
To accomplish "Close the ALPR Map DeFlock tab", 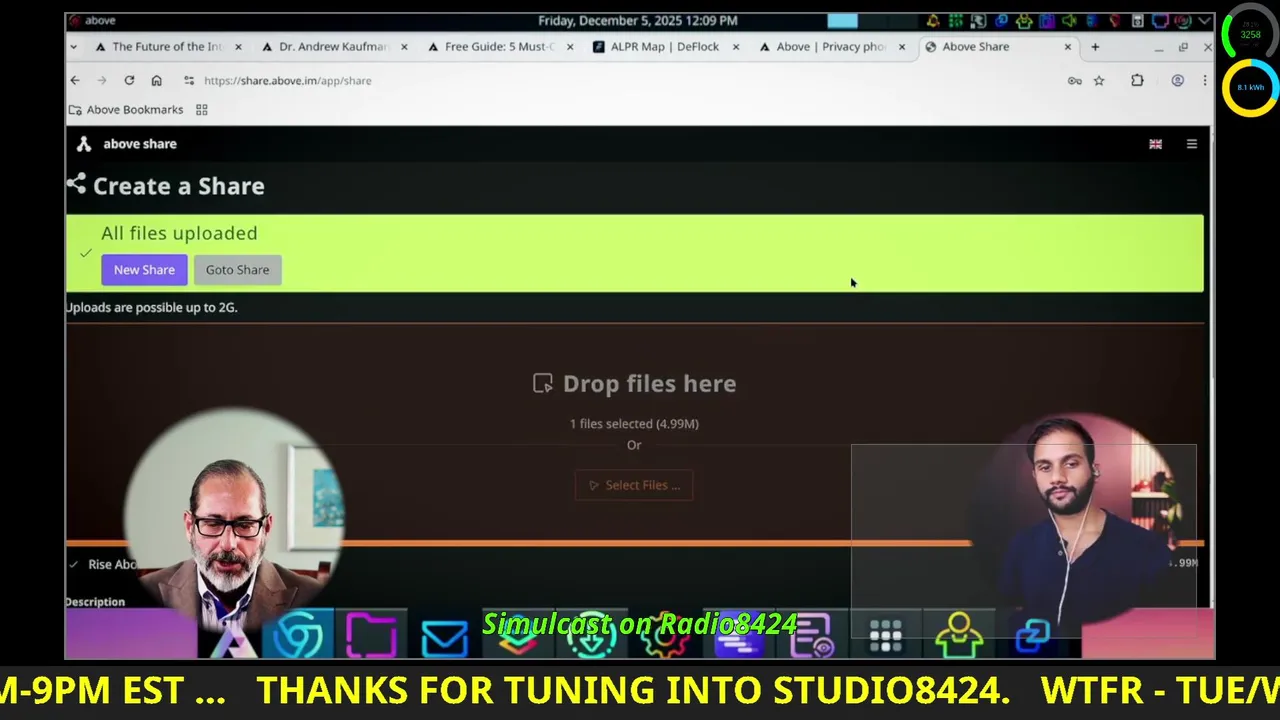I will (736, 47).
